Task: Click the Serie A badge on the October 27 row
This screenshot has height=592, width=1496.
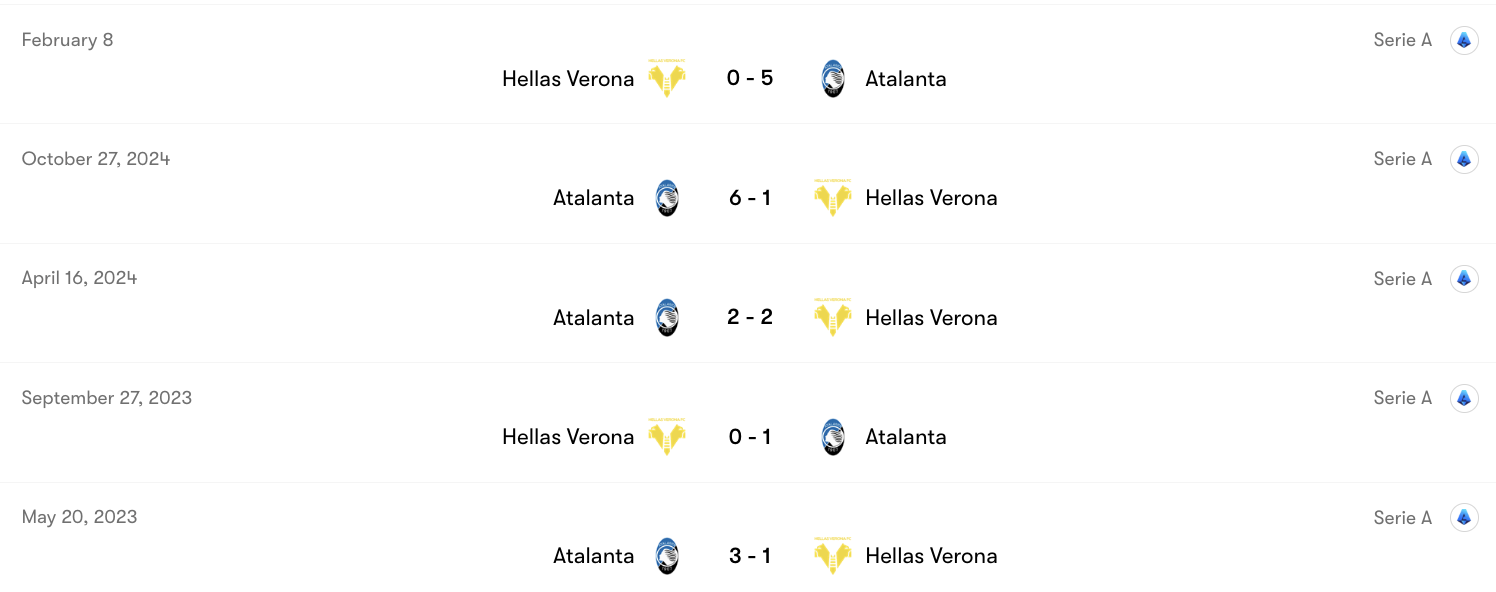Action: pos(1464,158)
